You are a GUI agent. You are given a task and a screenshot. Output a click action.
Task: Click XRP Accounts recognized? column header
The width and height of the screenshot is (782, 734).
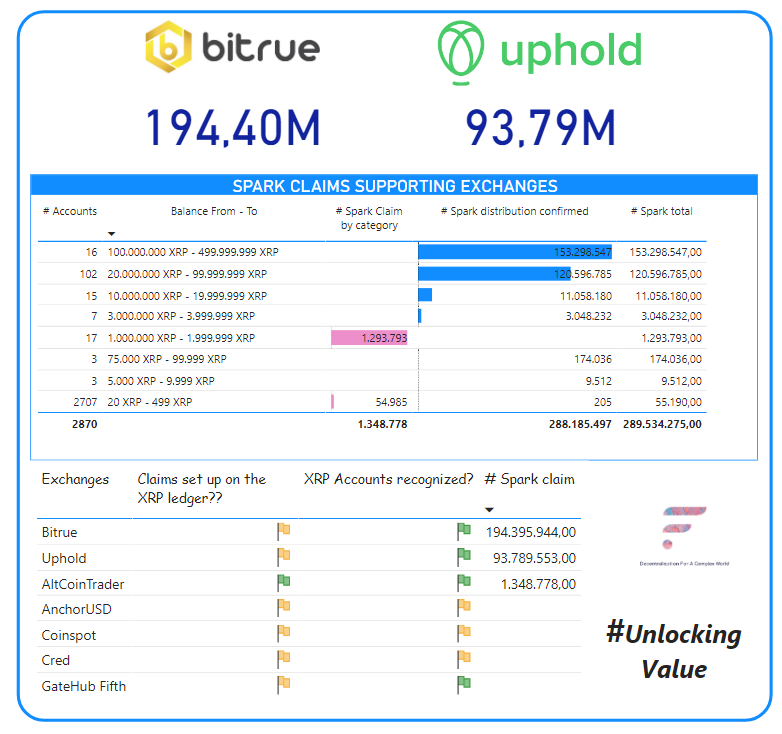pos(389,479)
